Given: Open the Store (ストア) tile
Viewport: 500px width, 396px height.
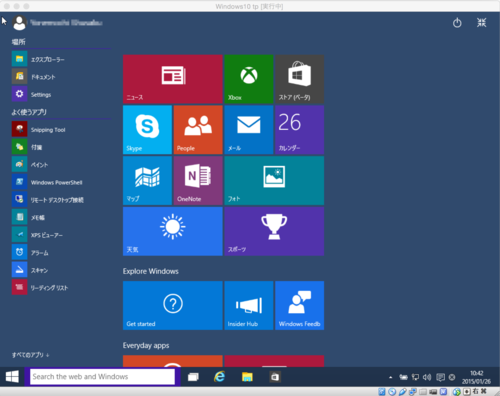Looking at the screenshot, I should pyautogui.click(x=299, y=79).
